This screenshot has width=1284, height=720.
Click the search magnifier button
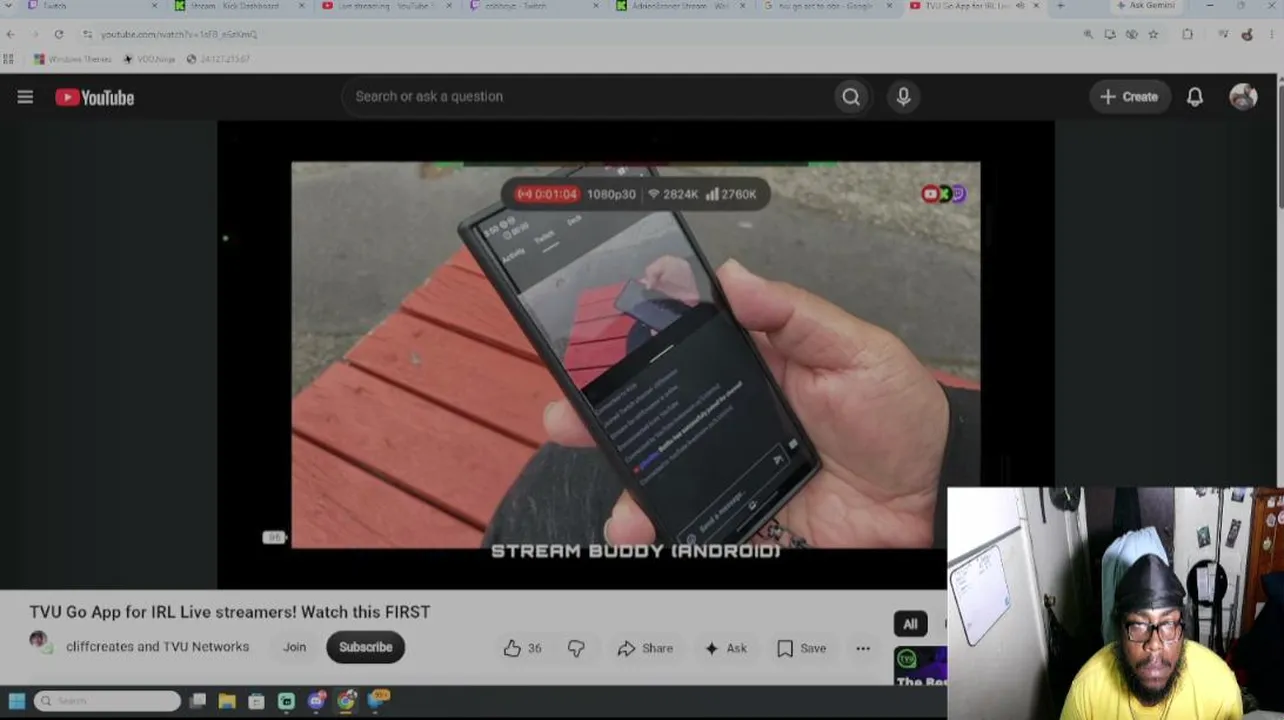click(x=851, y=97)
